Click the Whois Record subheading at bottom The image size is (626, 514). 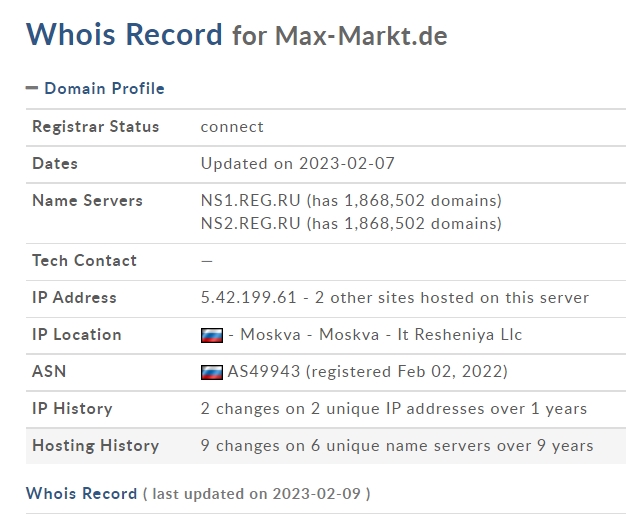coord(81,494)
